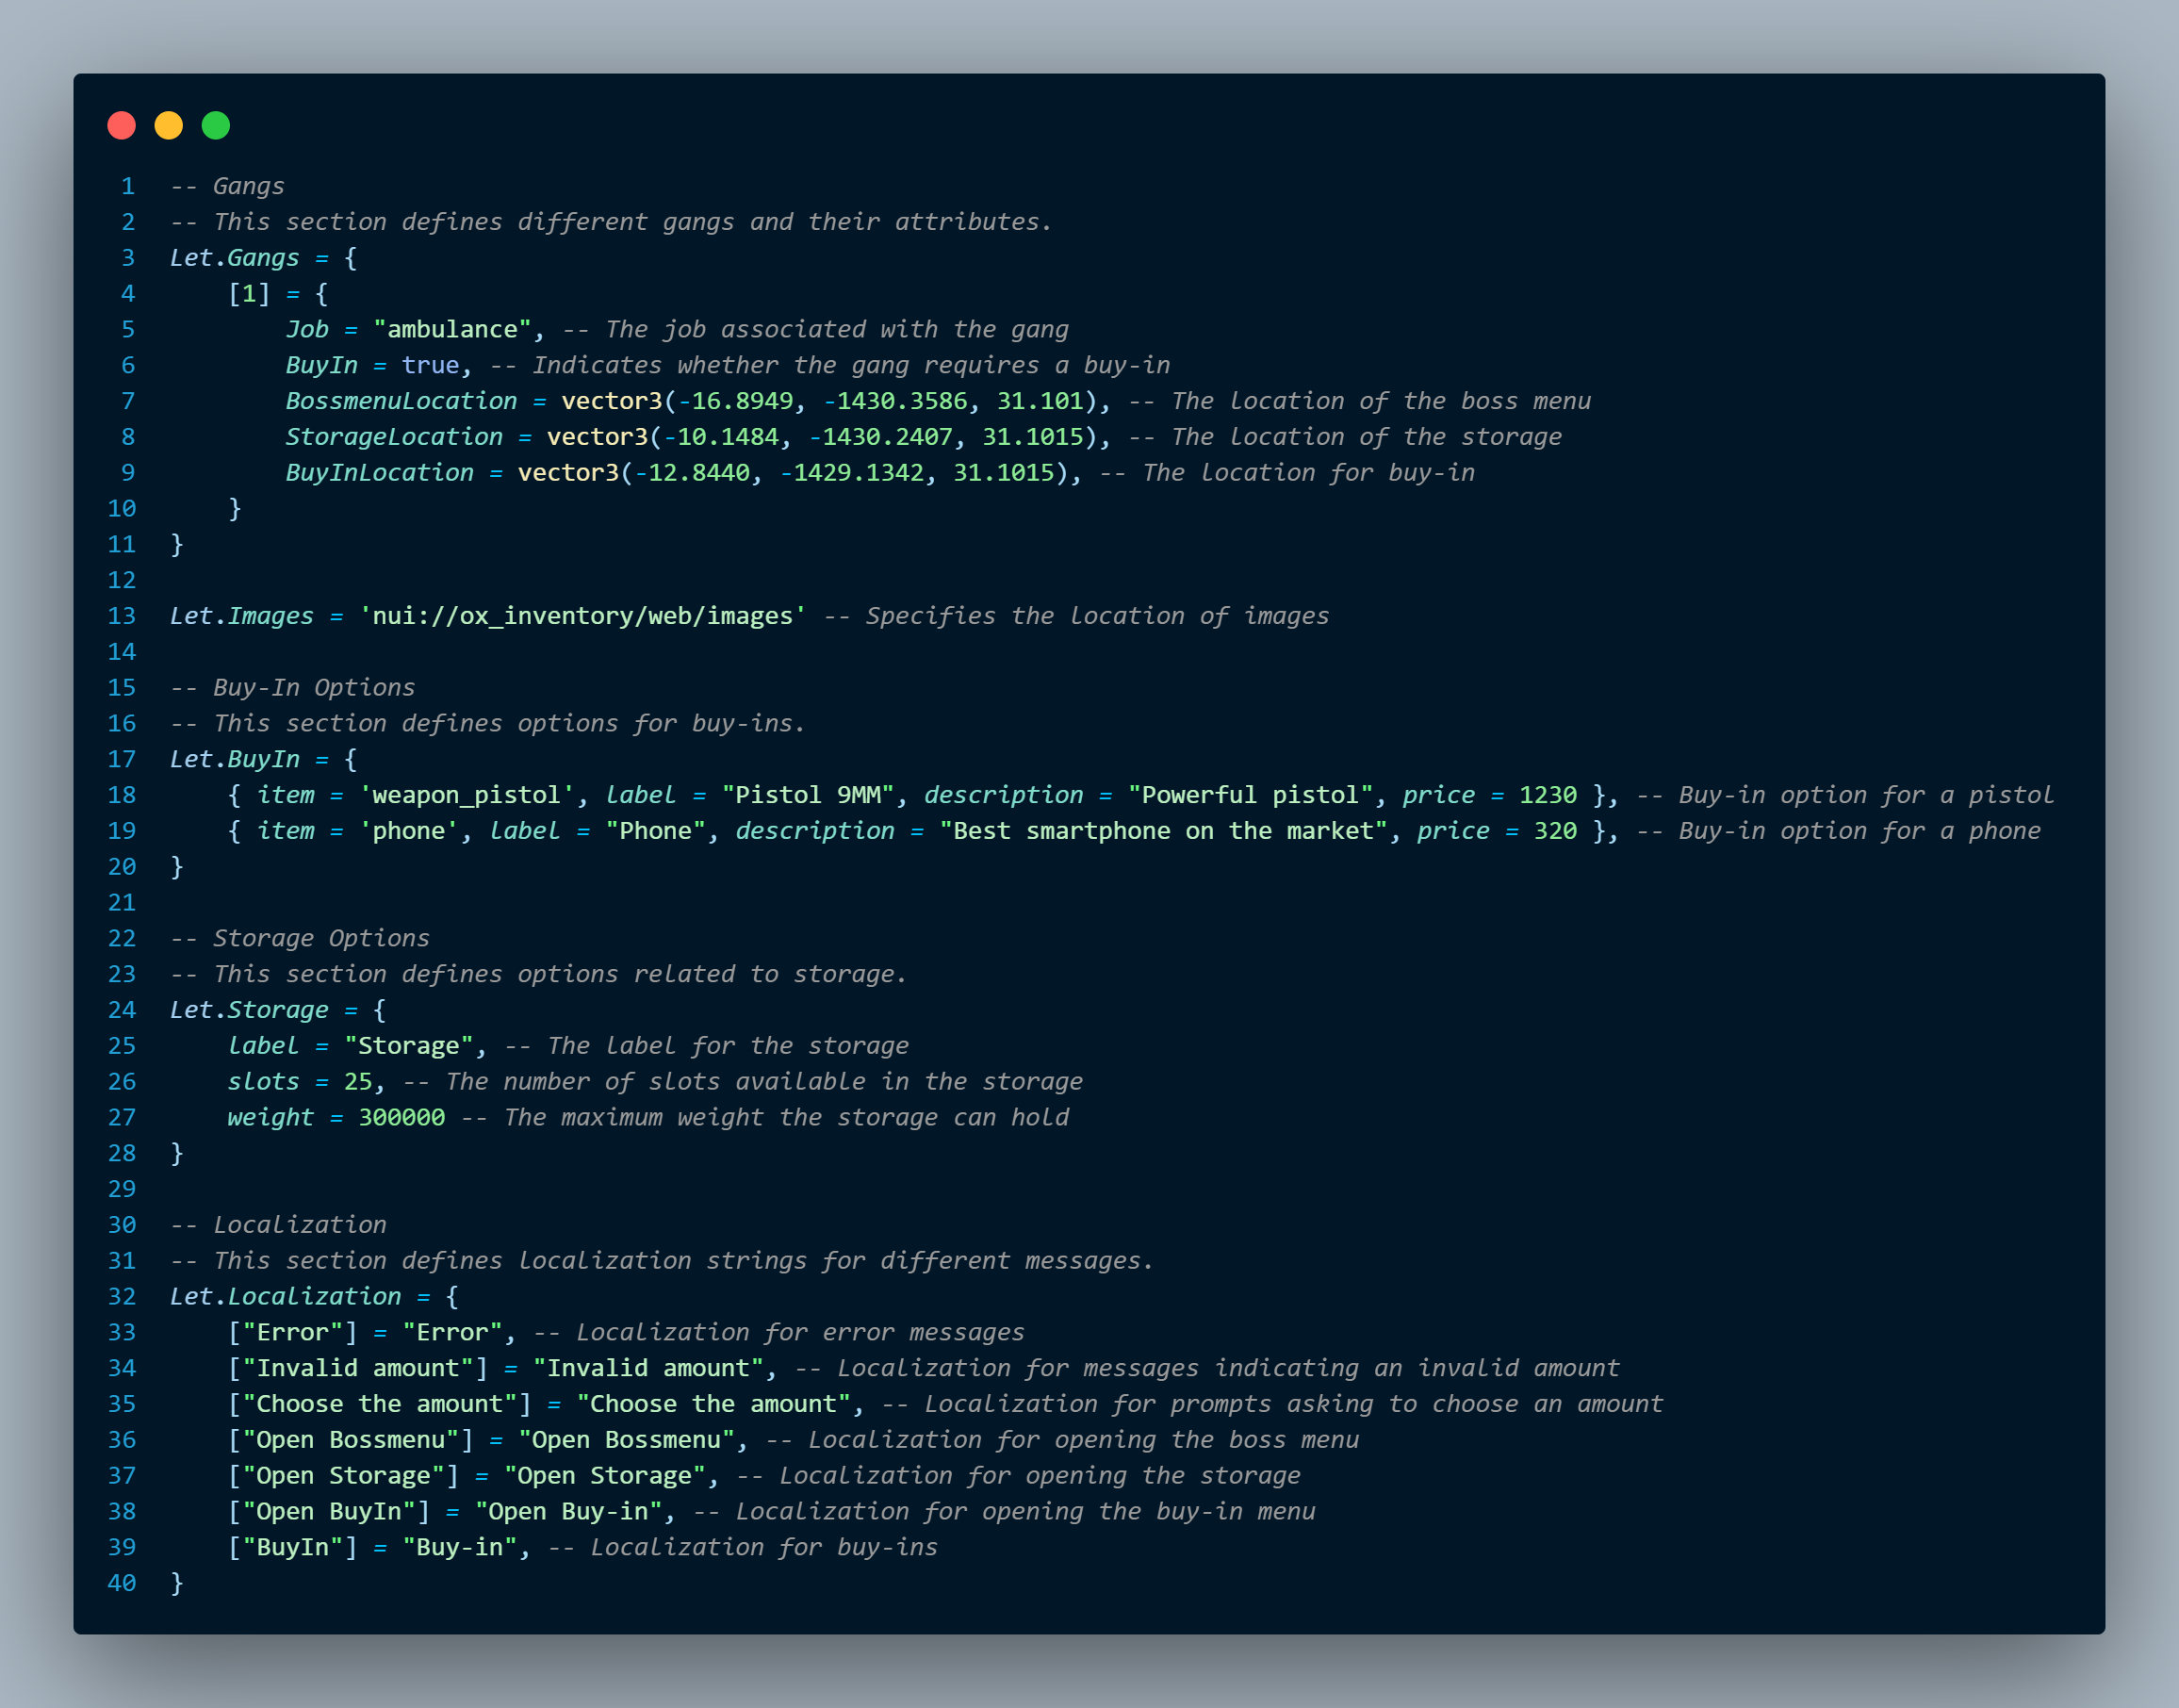Click the Storage Options comment heading
2179x1708 pixels.
pos(320,939)
